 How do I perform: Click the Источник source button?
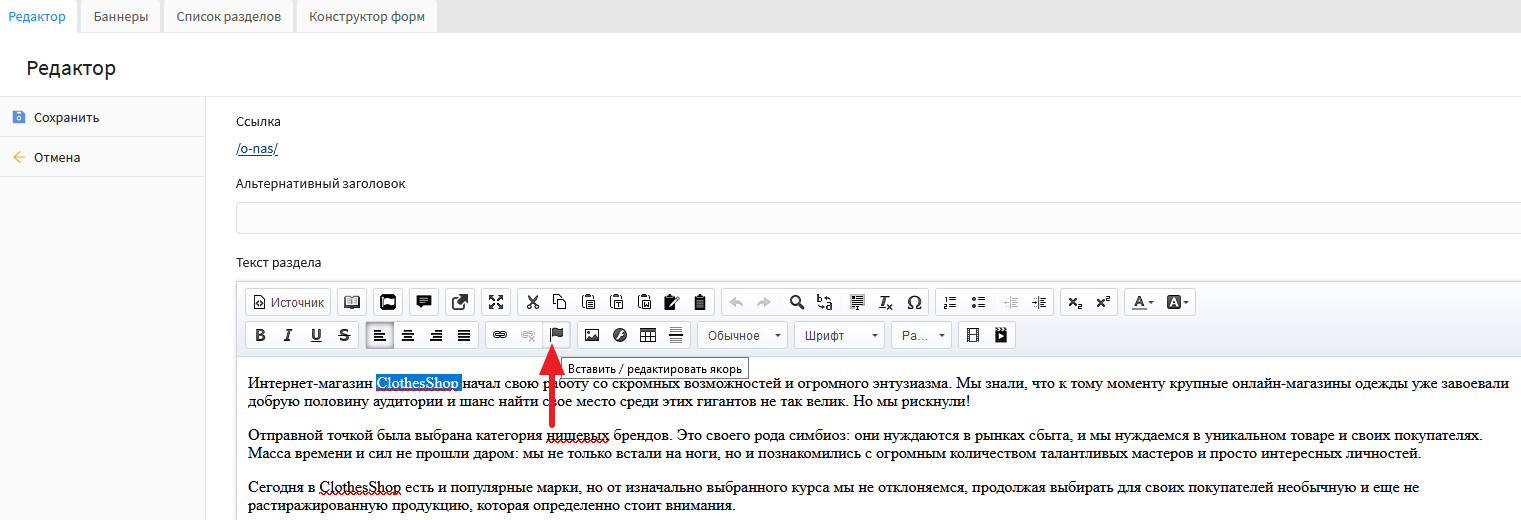288,302
